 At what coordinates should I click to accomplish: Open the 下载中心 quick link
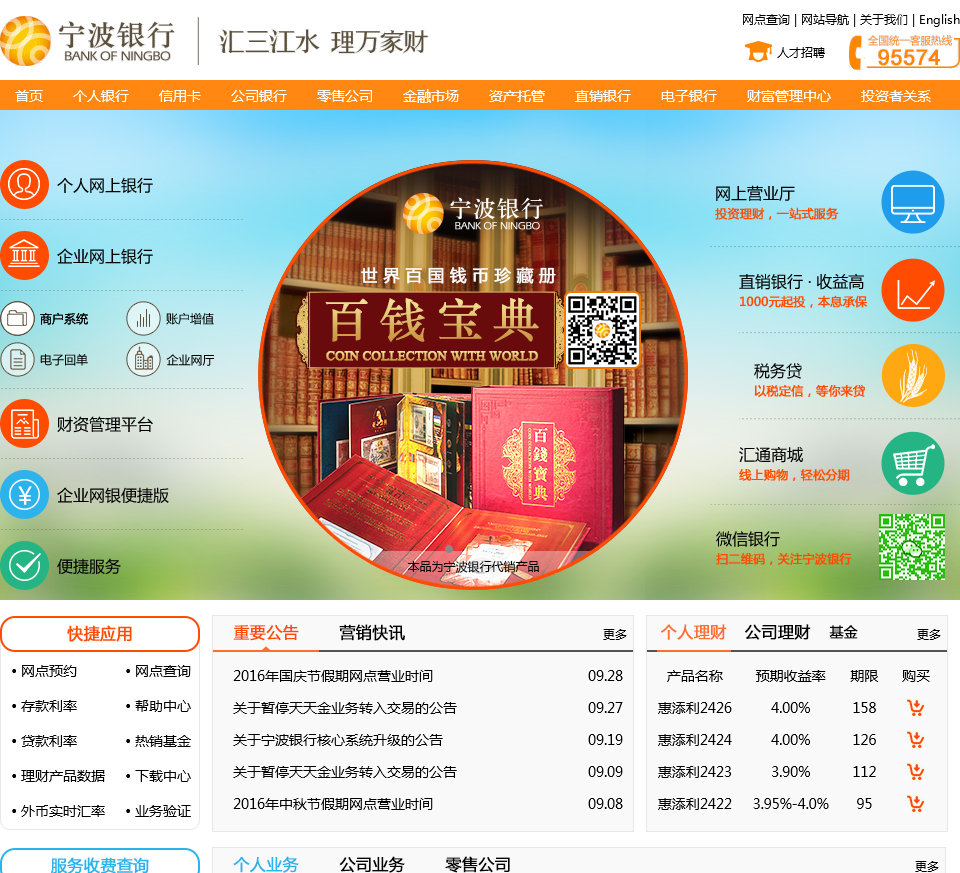click(162, 776)
